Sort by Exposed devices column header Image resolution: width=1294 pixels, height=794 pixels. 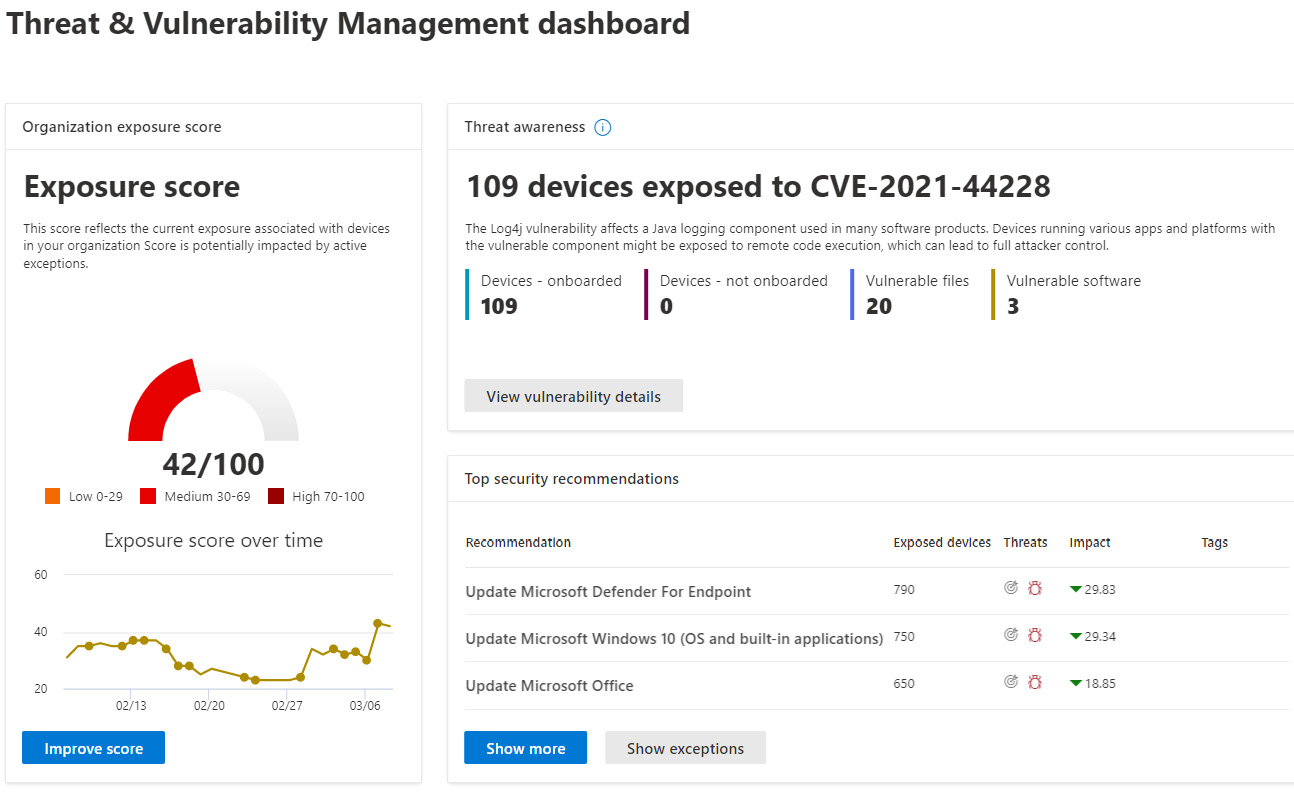click(x=942, y=542)
